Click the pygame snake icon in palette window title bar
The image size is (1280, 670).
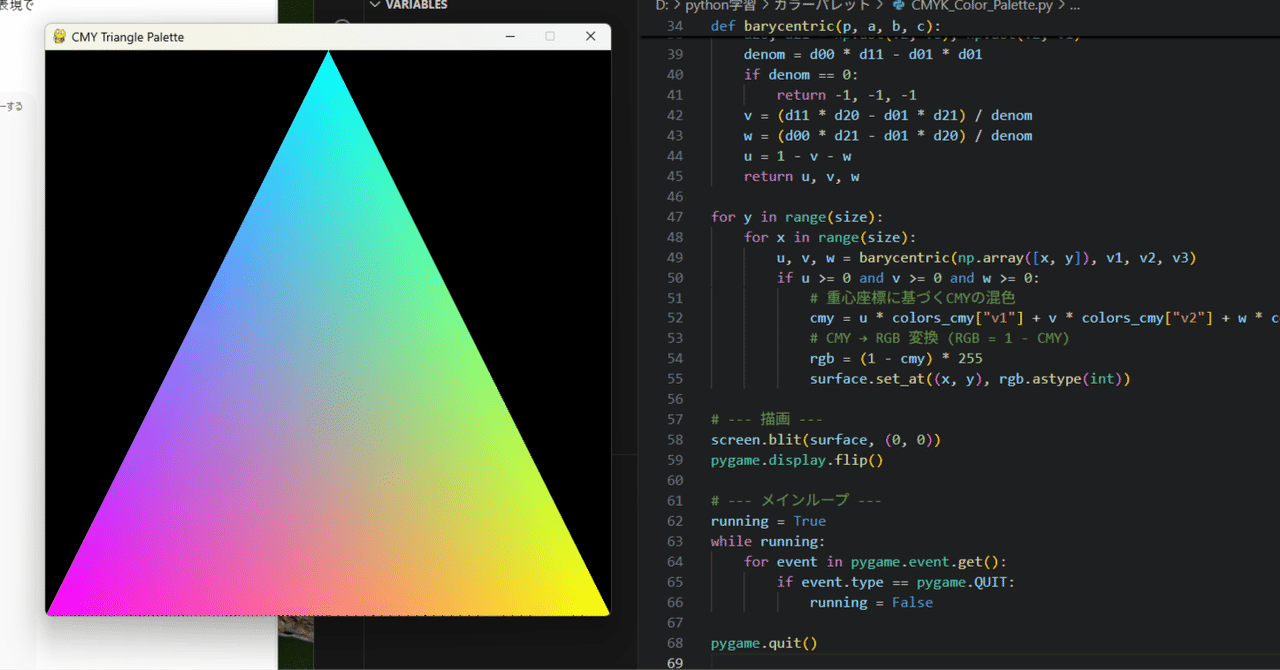pos(60,36)
